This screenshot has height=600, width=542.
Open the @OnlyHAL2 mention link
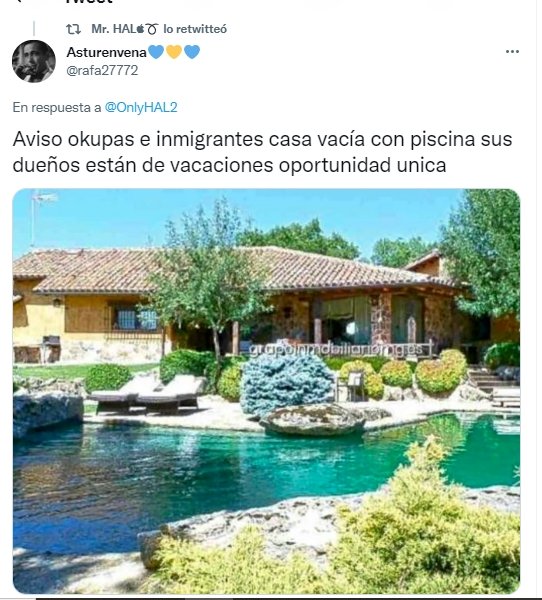pyautogui.click(x=141, y=108)
